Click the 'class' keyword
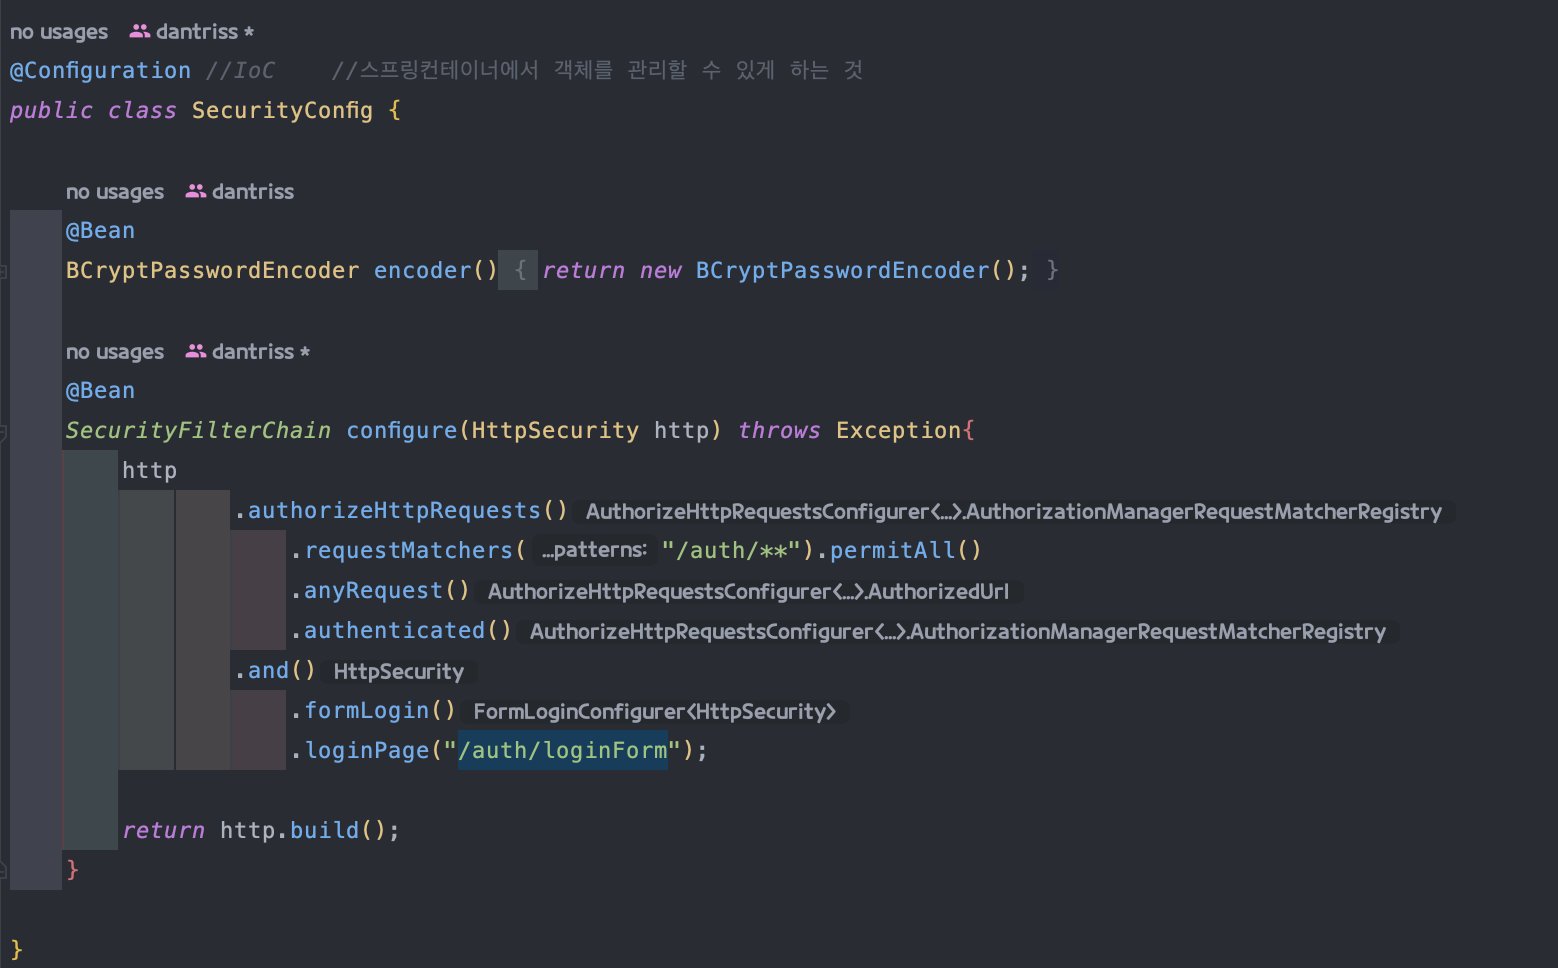 point(142,110)
